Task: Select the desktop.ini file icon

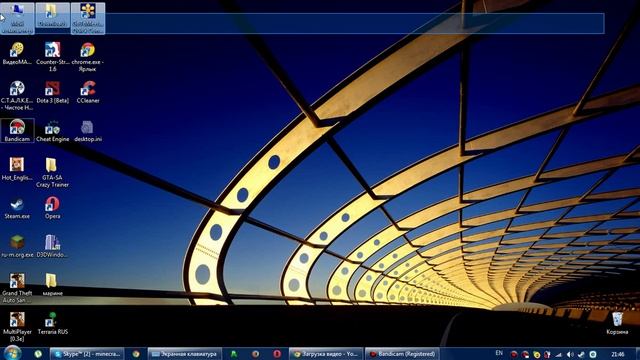Action: tap(88, 131)
